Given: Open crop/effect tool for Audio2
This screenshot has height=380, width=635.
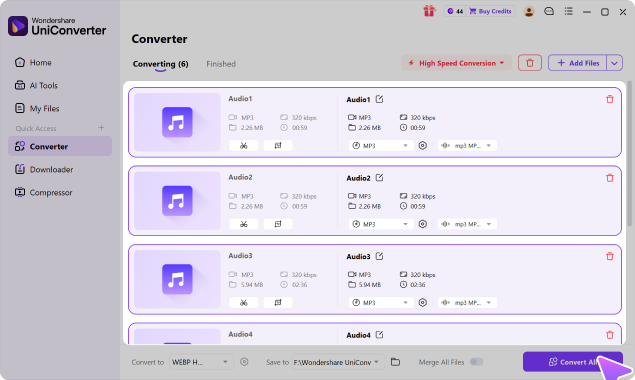Looking at the screenshot, I should (x=278, y=224).
